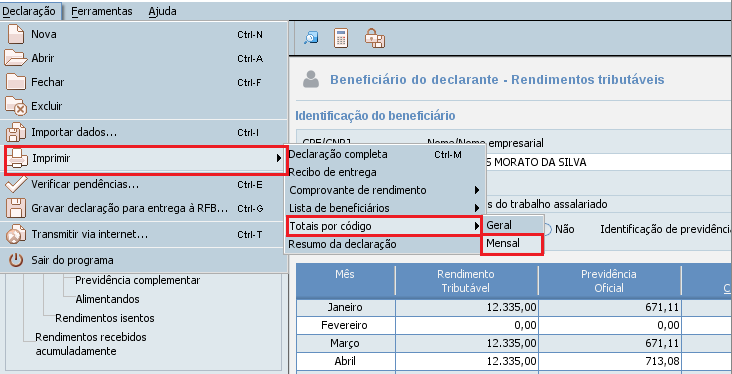Click the Verificar pendências checkmark icon
Screen dimensions: 732x374
coord(15,184)
